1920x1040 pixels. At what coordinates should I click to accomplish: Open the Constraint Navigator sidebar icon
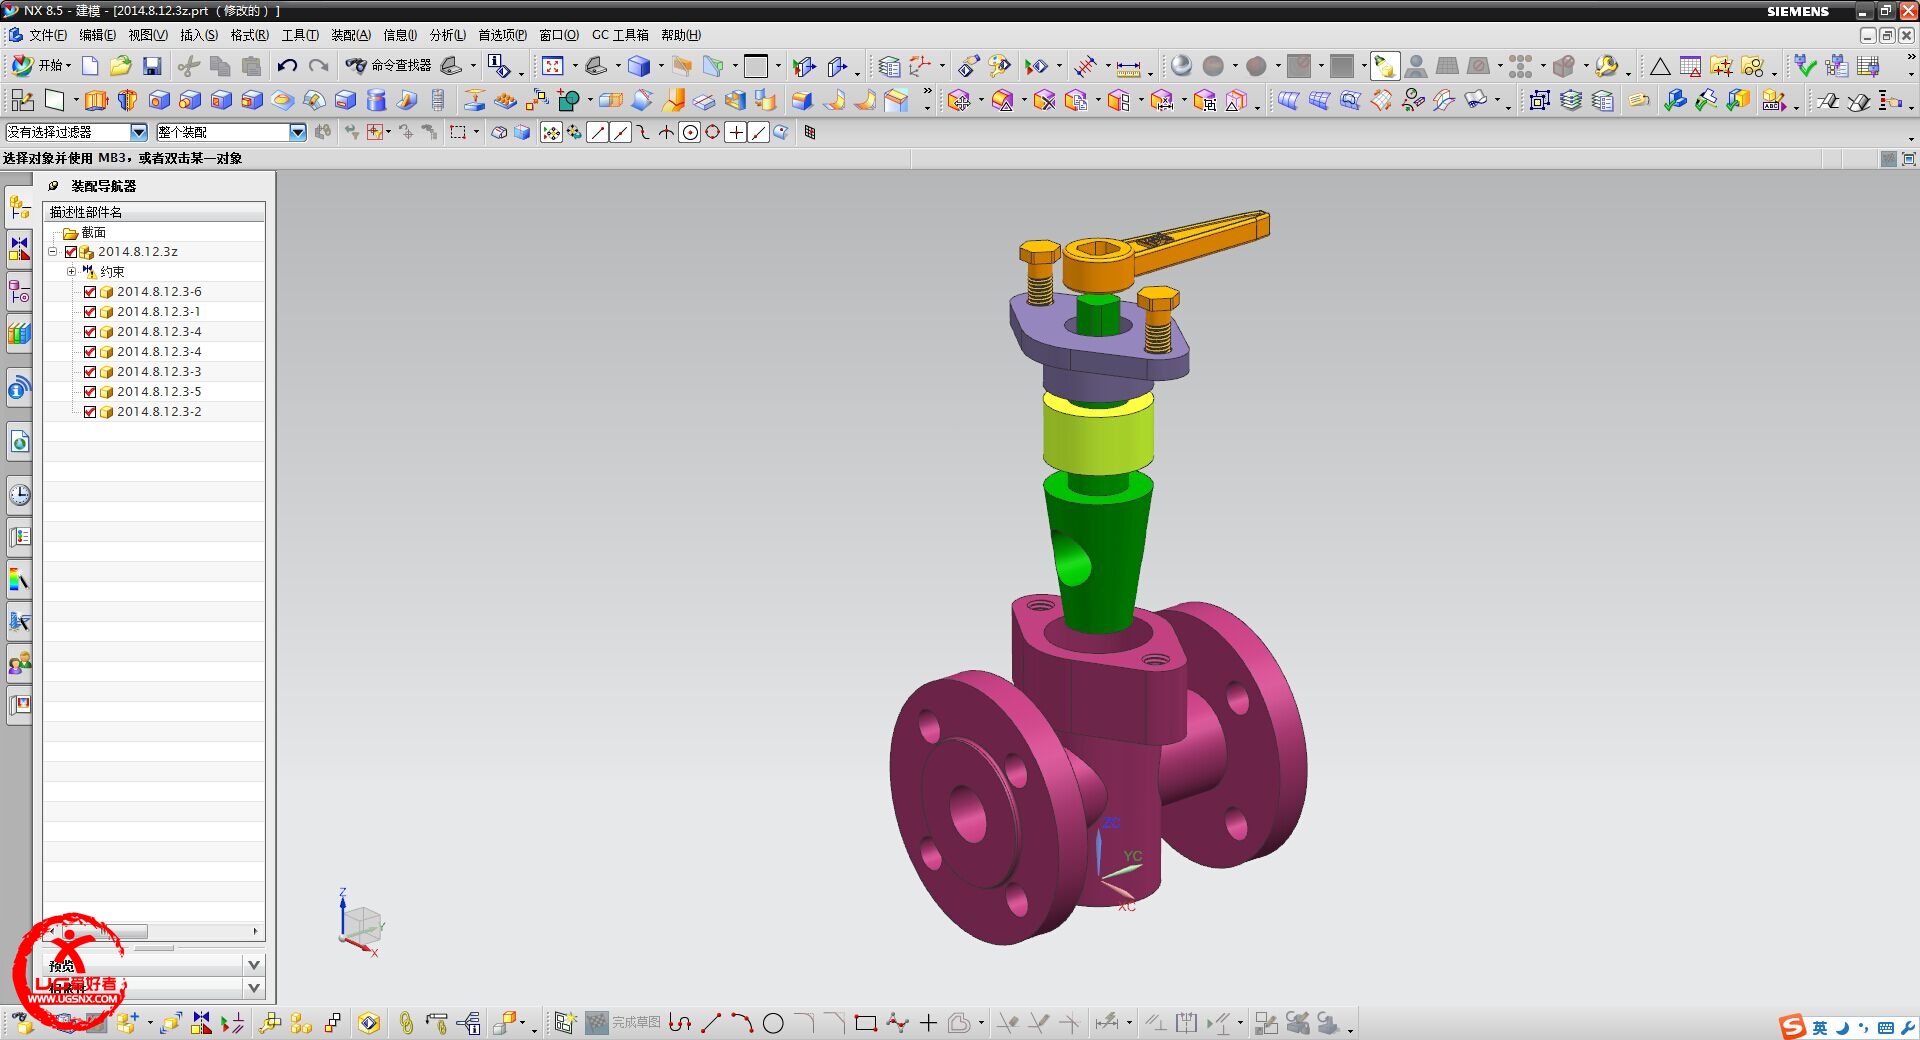click(19, 249)
